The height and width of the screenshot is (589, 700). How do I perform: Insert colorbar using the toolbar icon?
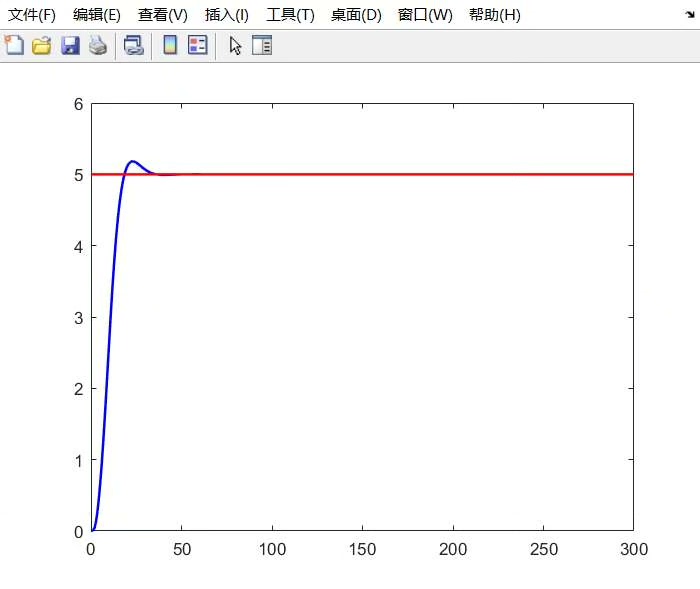[170, 45]
